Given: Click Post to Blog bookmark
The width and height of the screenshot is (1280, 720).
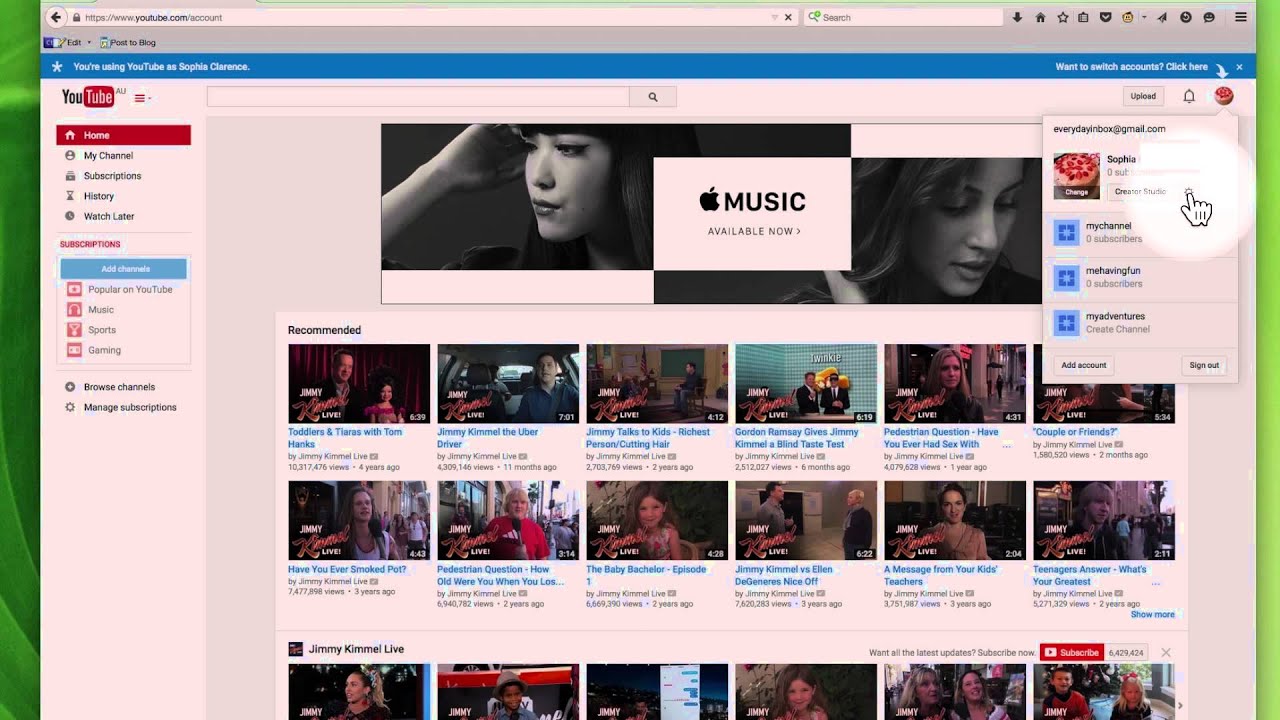Looking at the screenshot, I should click(128, 43).
